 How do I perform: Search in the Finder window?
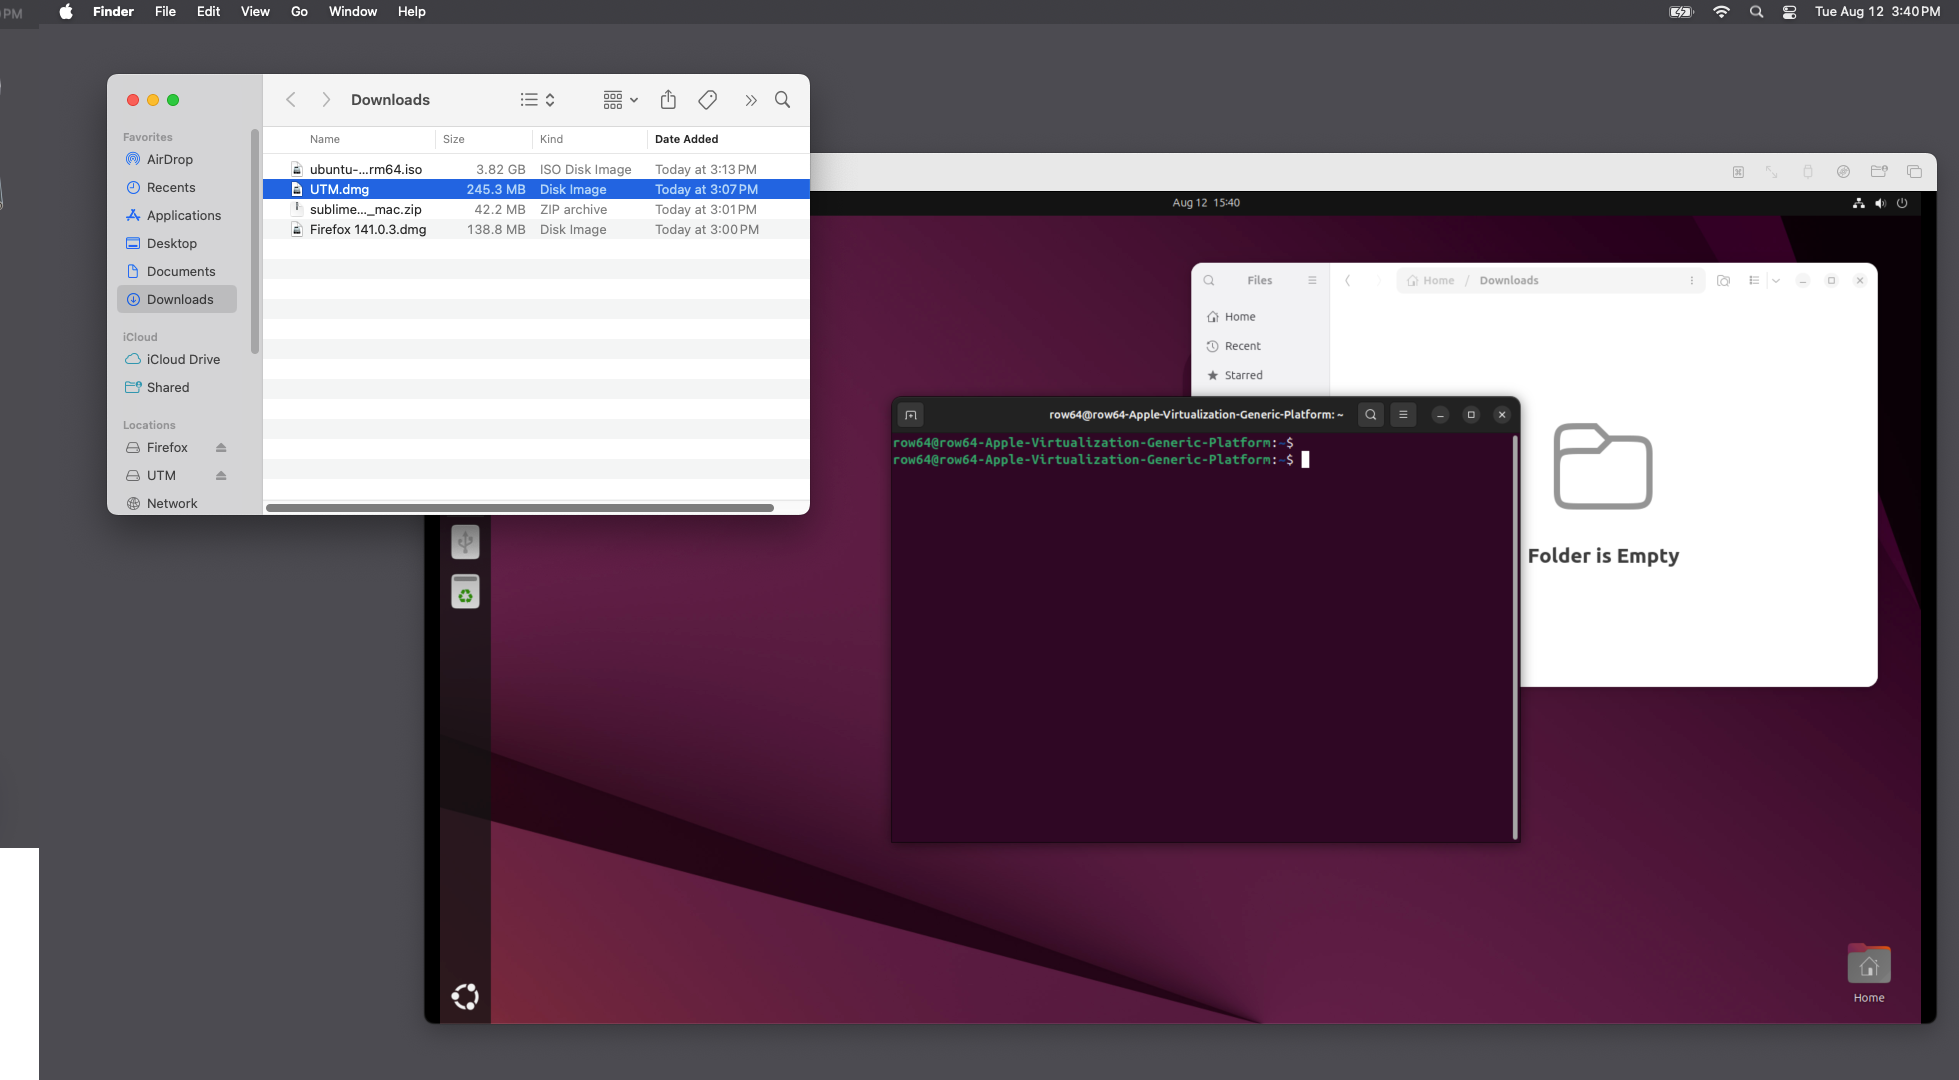pos(783,99)
